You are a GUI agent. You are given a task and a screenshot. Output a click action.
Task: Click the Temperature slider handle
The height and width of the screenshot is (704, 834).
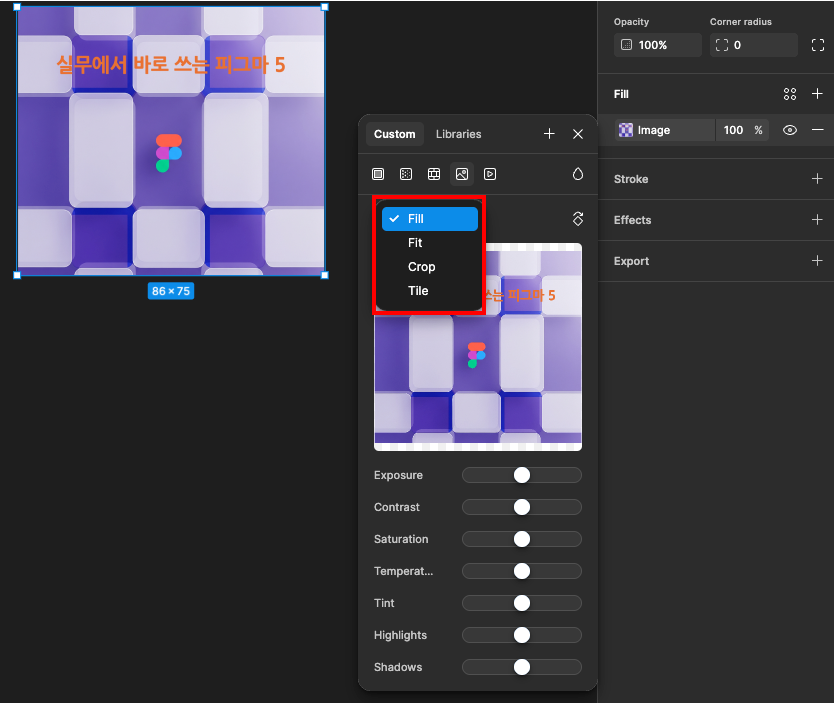click(522, 571)
